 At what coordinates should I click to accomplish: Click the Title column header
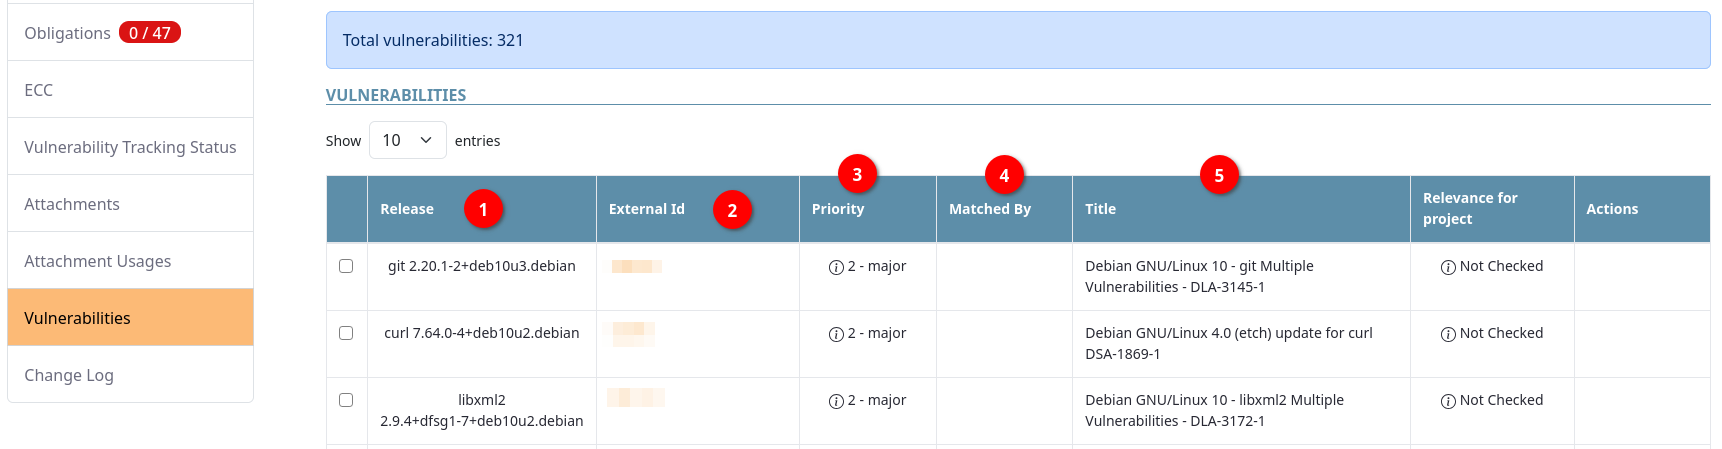pyautogui.click(x=1100, y=209)
